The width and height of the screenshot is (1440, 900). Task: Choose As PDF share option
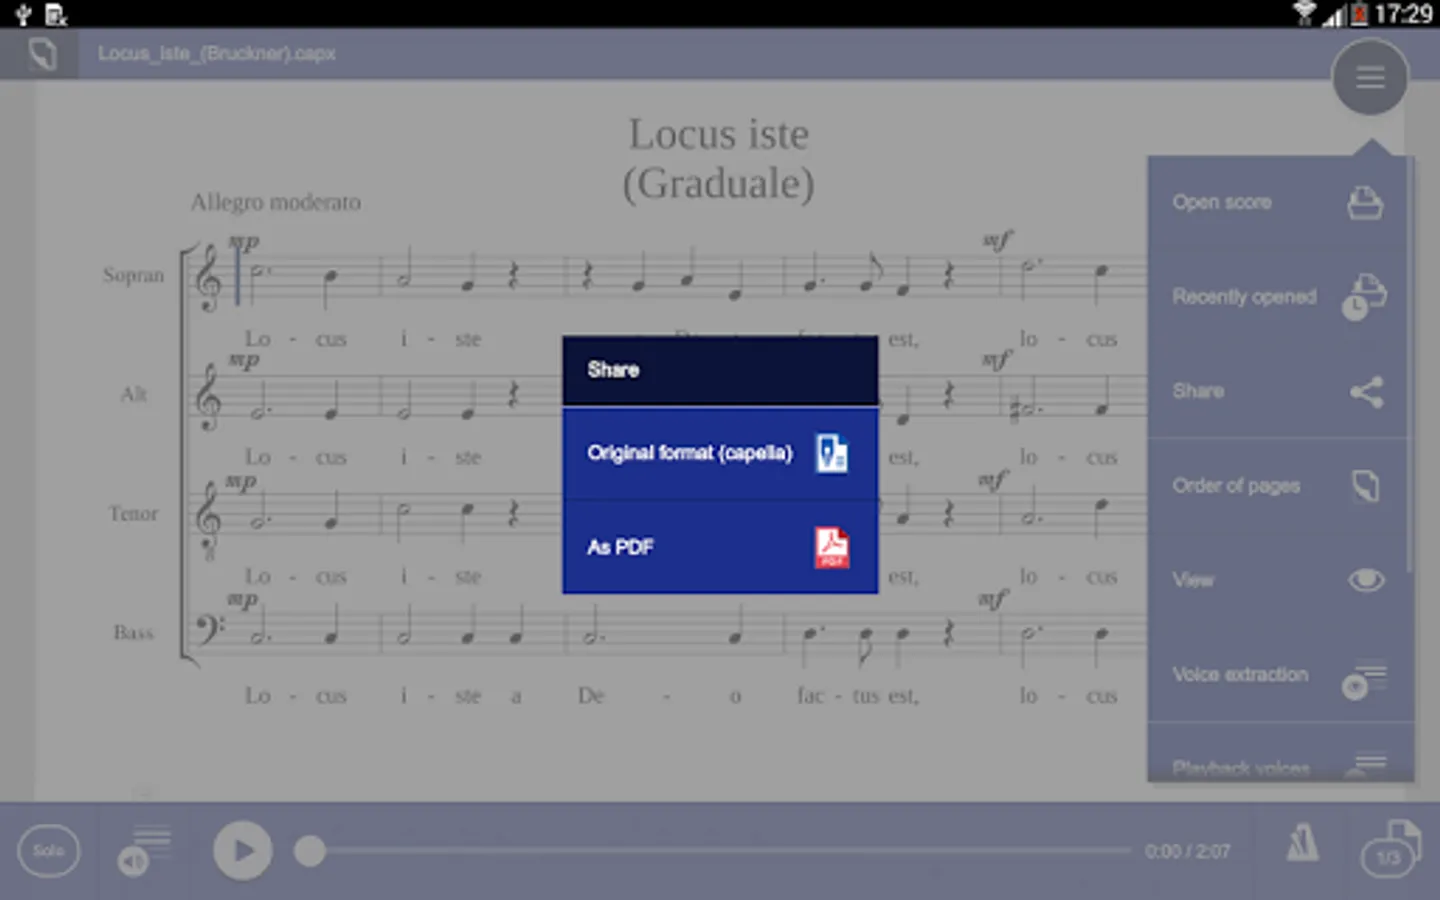[720, 547]
